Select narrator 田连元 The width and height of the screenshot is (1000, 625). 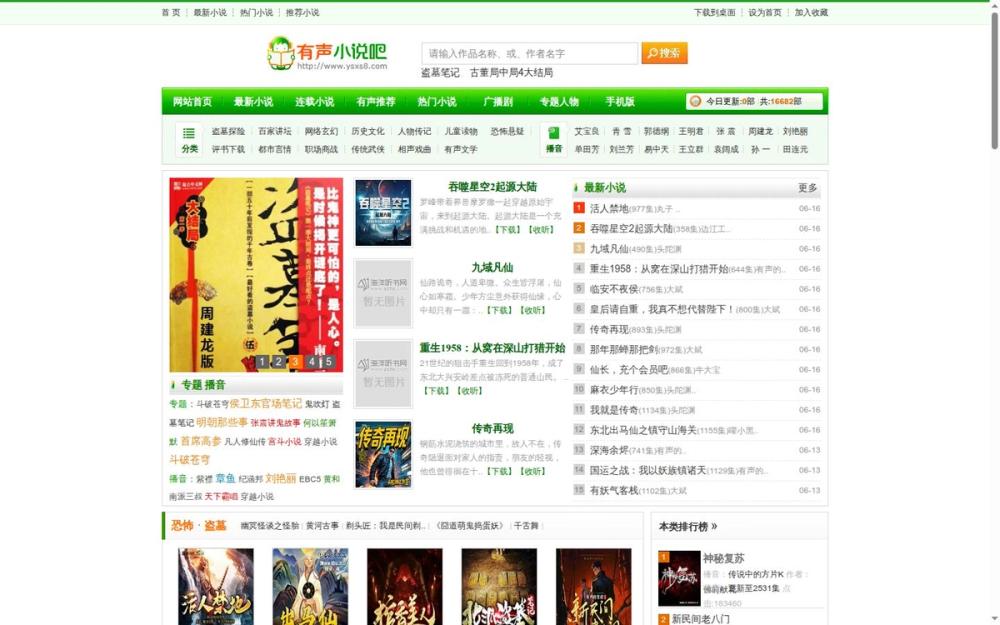(x=795, y=149)
